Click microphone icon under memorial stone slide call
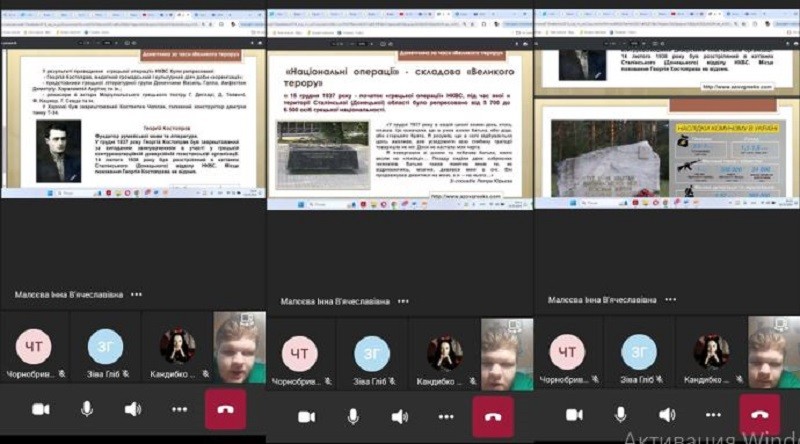The width and height of the screenshot is (800, 444). (620, 414)
